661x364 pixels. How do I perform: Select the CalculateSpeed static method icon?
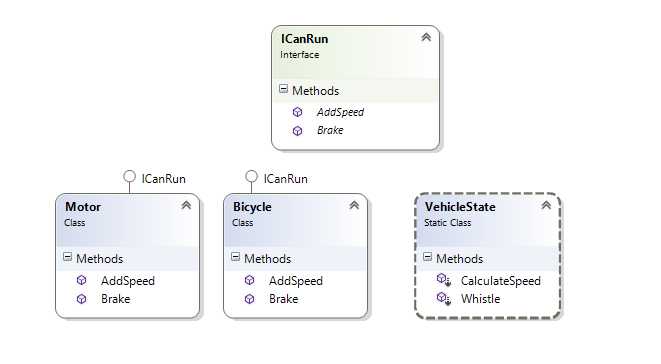pyautogui.click(x=443, y=280)
